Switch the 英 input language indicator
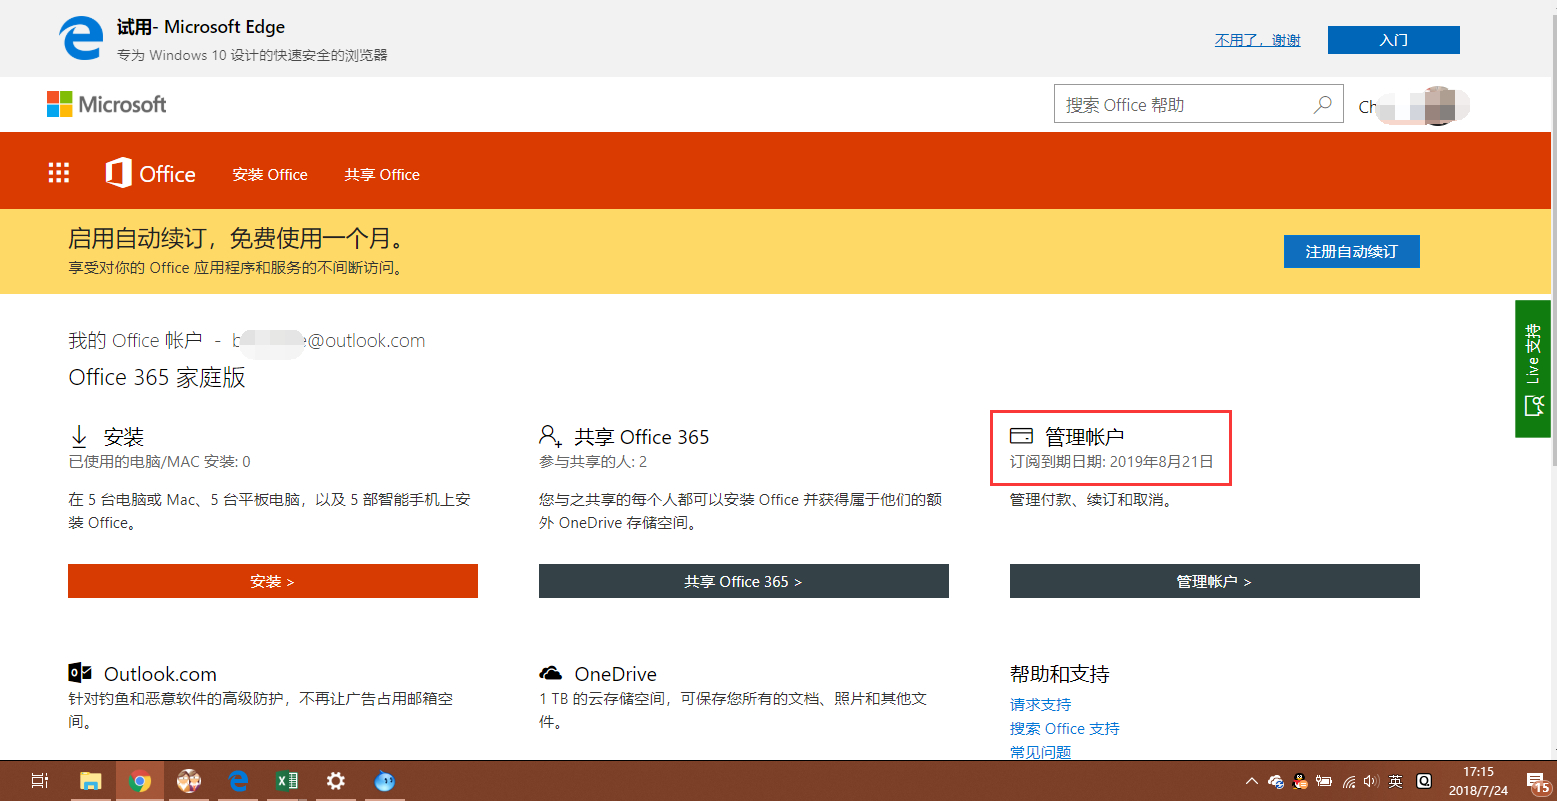The image size is (1557, 801). (x=1396, y=781)
